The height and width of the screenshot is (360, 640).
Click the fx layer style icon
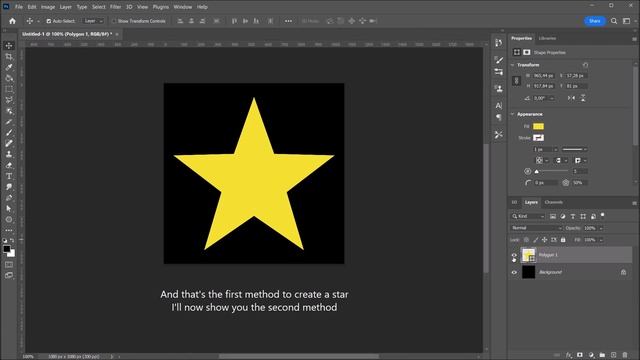(x=569, y=355)
